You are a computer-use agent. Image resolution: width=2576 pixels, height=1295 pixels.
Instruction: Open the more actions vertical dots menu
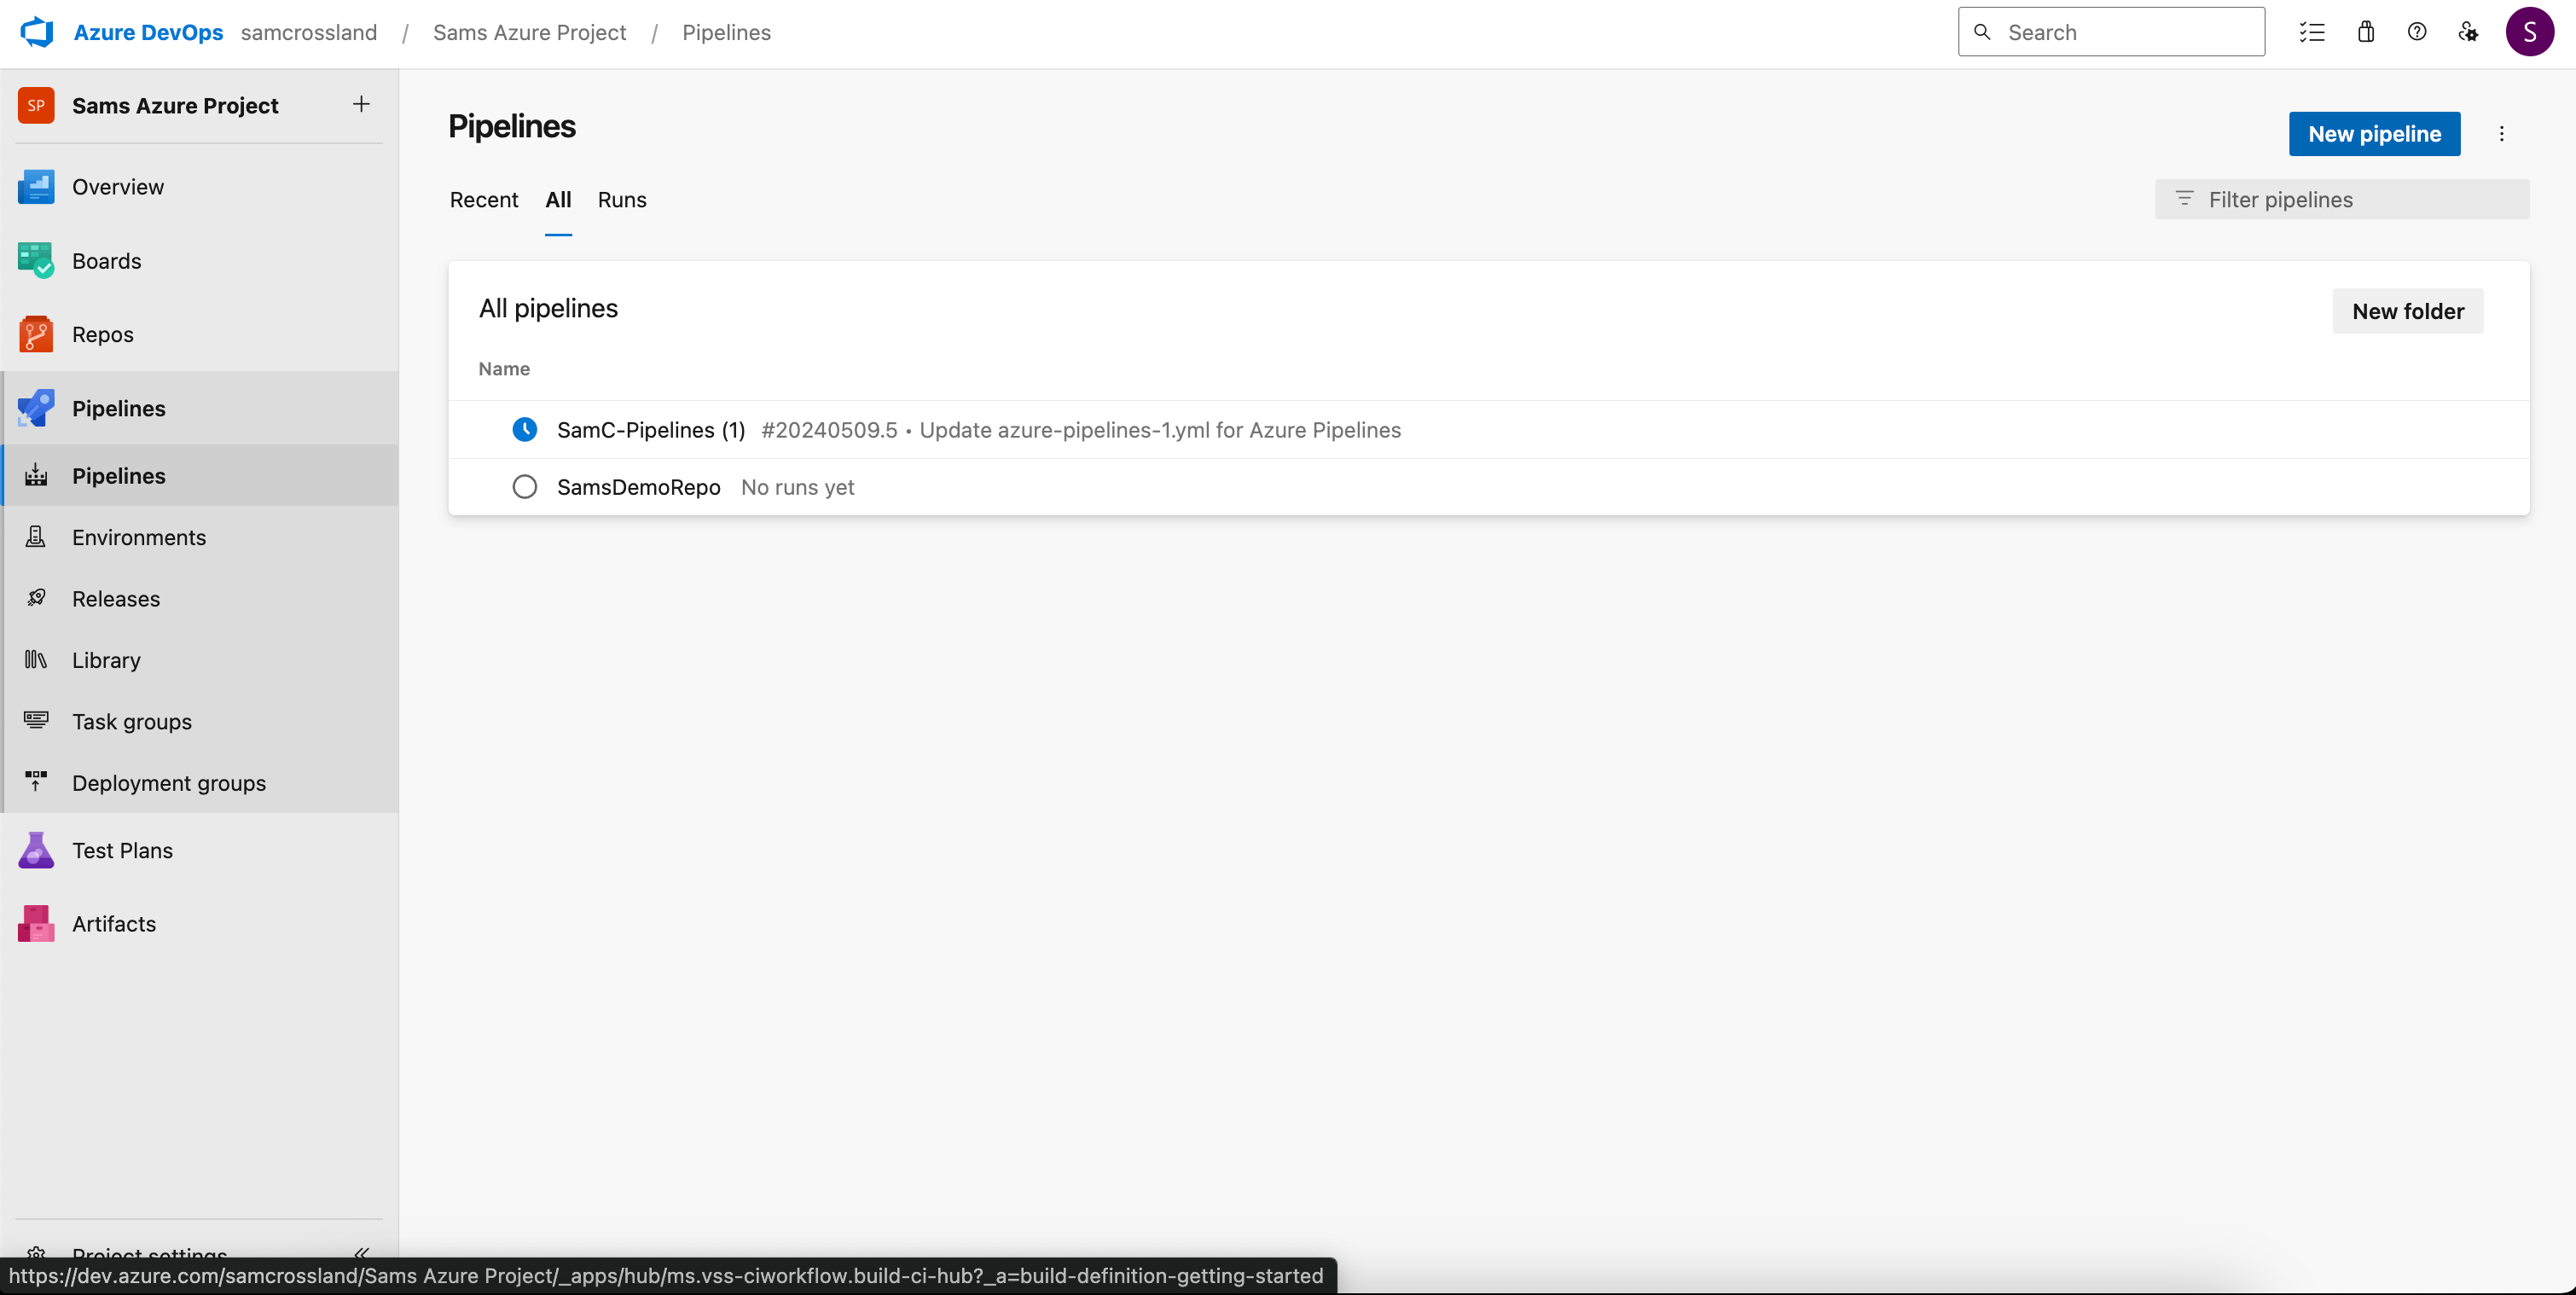[x=2502, y=134]
